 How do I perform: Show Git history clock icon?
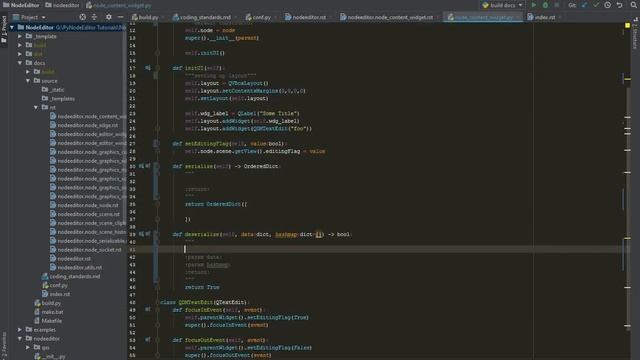pyautogui.click(x=608, y=5)
